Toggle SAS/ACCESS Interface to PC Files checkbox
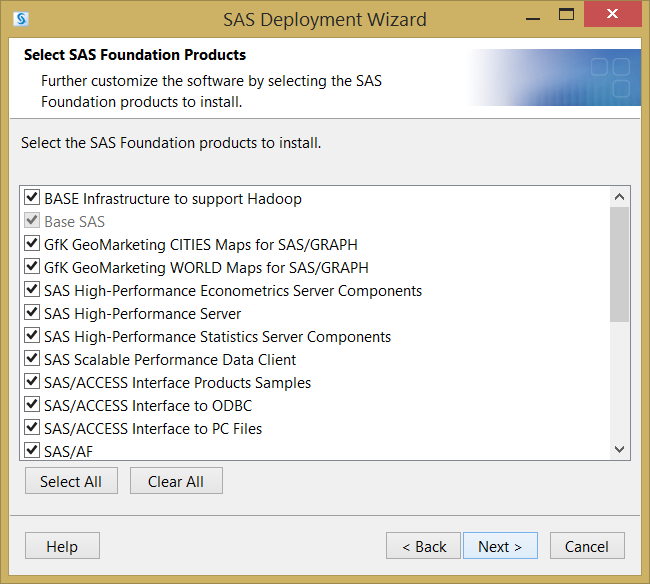This screenshot has height=584, width=650. pos(32,427)
